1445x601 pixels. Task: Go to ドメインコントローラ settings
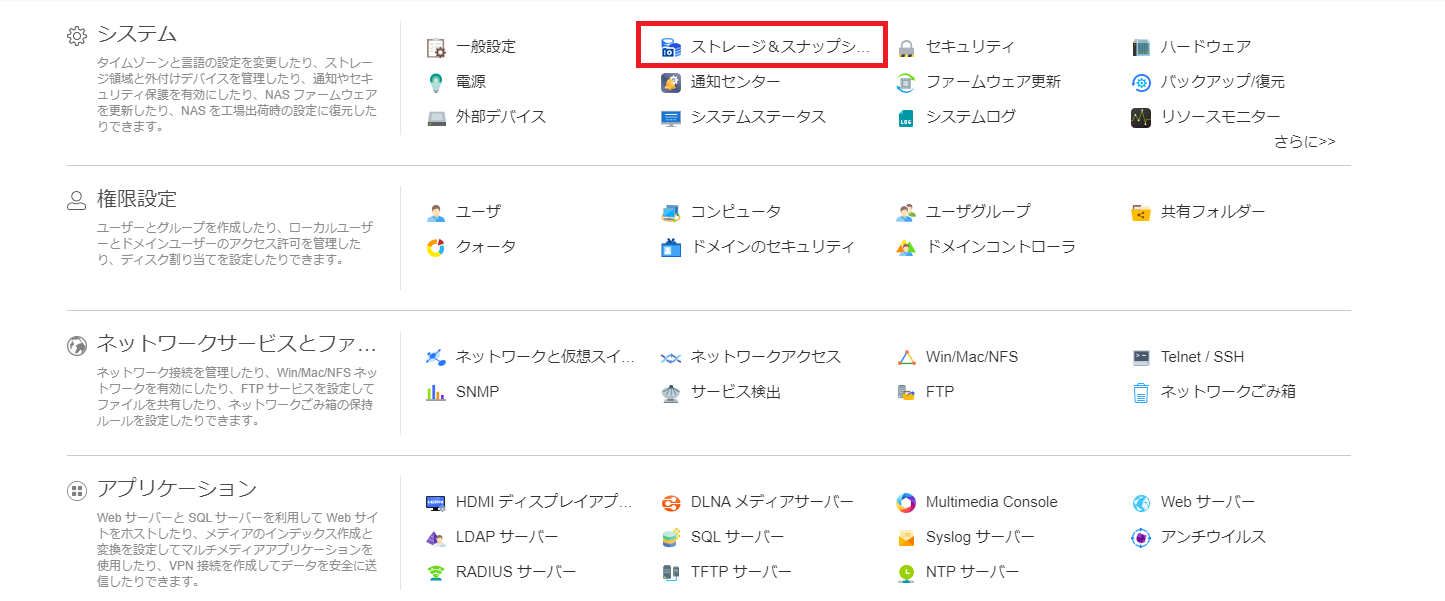point(1000,247)
